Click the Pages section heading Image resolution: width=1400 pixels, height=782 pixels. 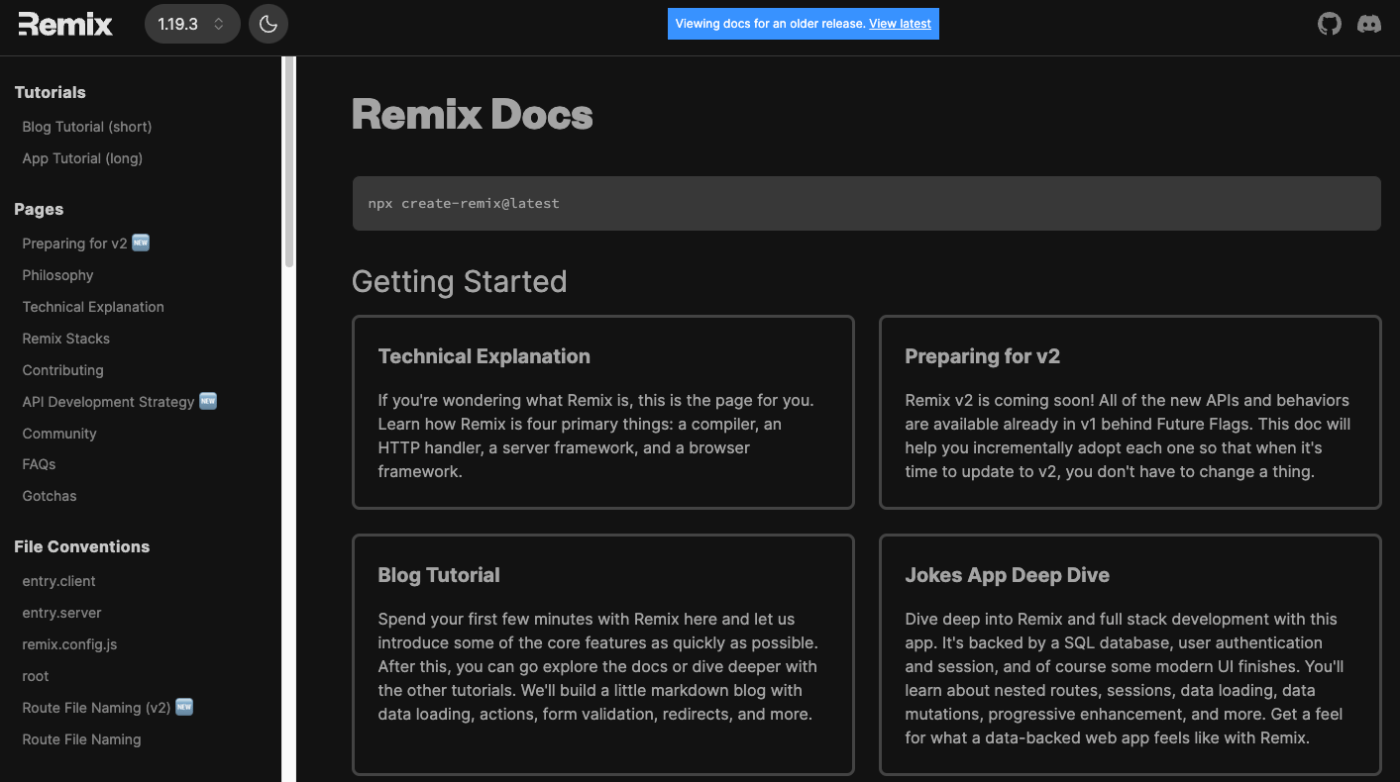tap(39, 209)
